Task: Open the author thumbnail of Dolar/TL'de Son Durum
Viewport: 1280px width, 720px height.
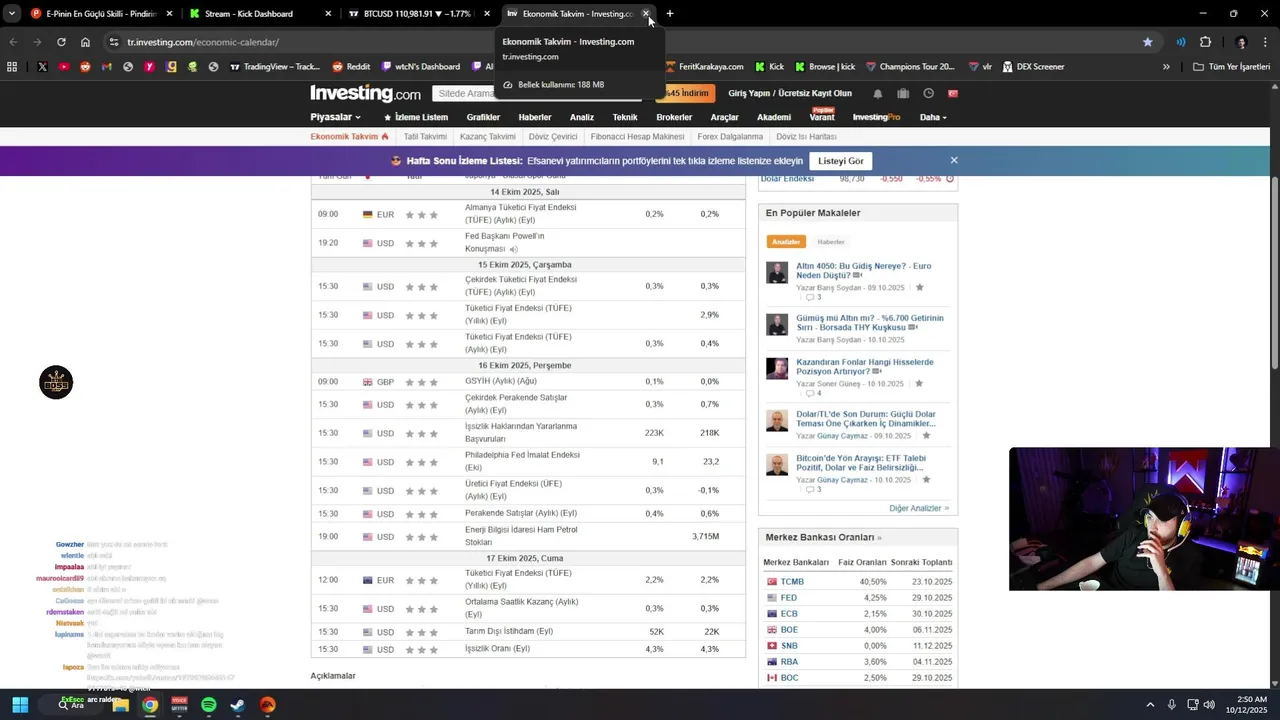Action: 777,420
